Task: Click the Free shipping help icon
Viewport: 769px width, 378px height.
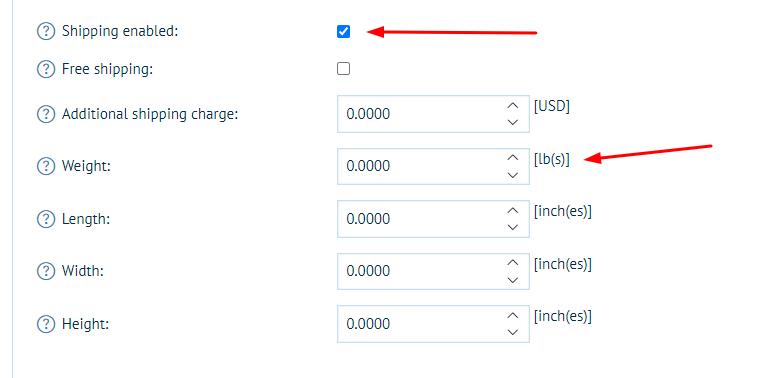Action: click(46, 69)
